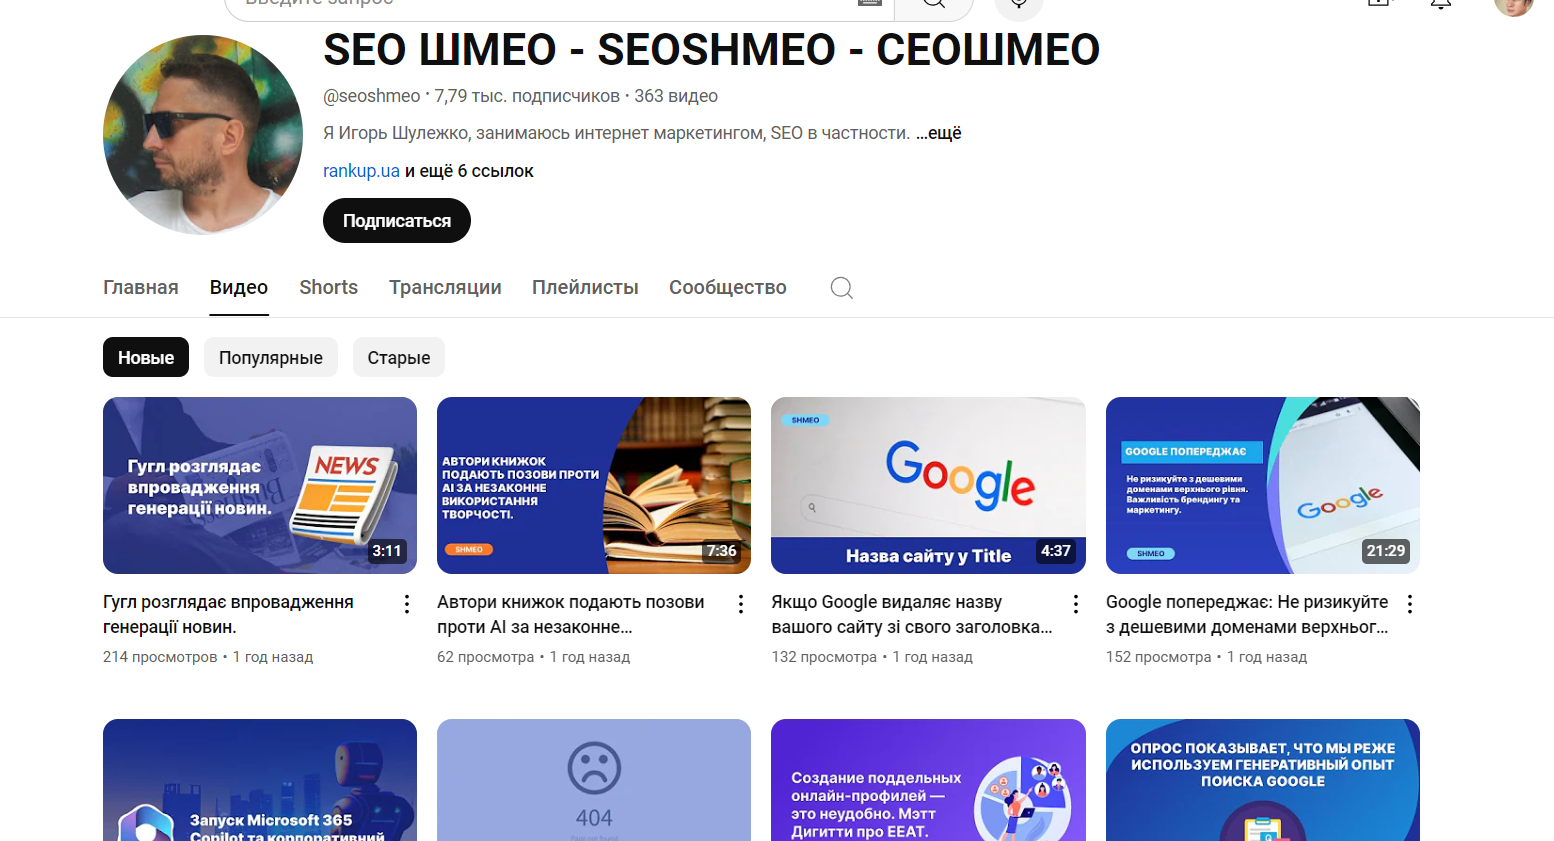Screen dimensions: 1554x841
Task: Click the Подписаться button
Action: [x=397, y=221]
